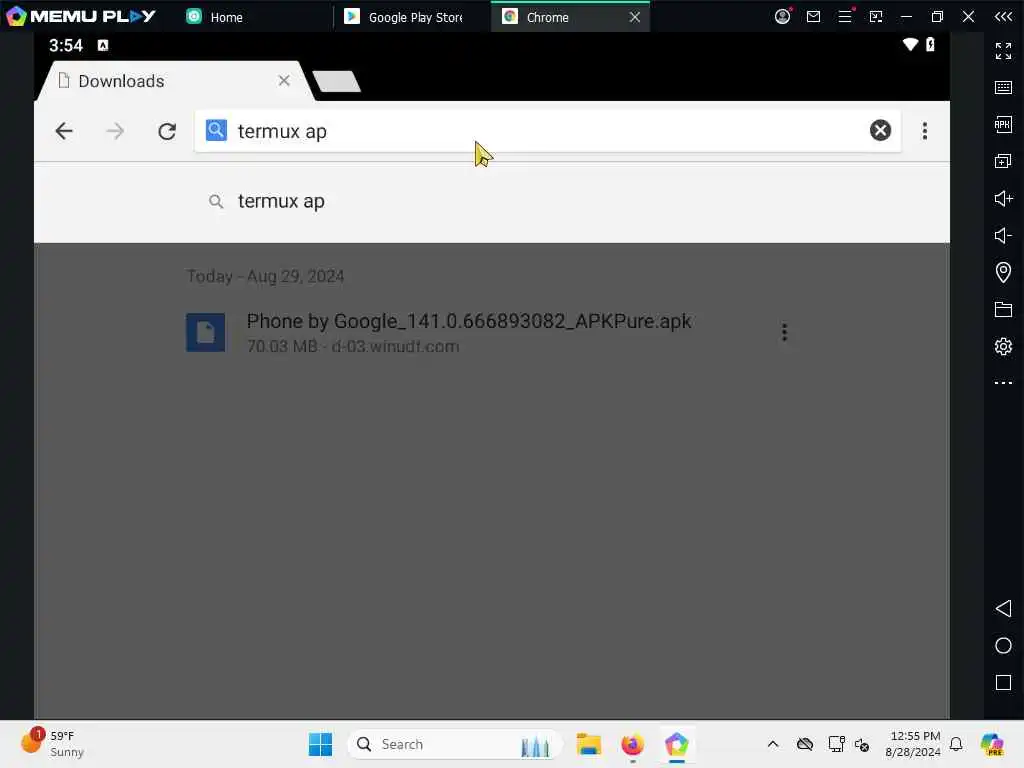Reload the current Chrome page
Image resolution: width=1024 pixels, height=768 pixels.
click(x=167, y=131)
